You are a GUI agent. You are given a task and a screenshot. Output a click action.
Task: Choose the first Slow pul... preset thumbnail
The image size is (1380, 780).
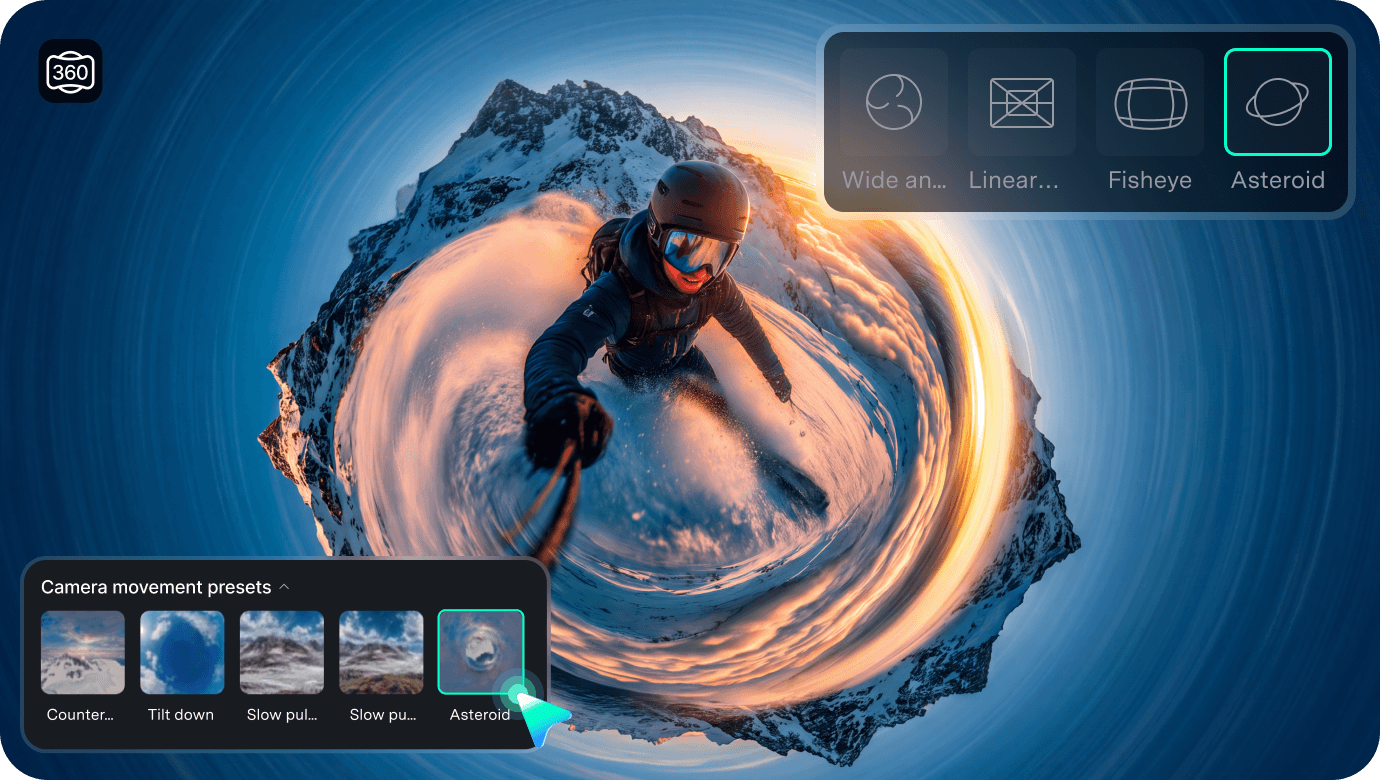(282, 652)
